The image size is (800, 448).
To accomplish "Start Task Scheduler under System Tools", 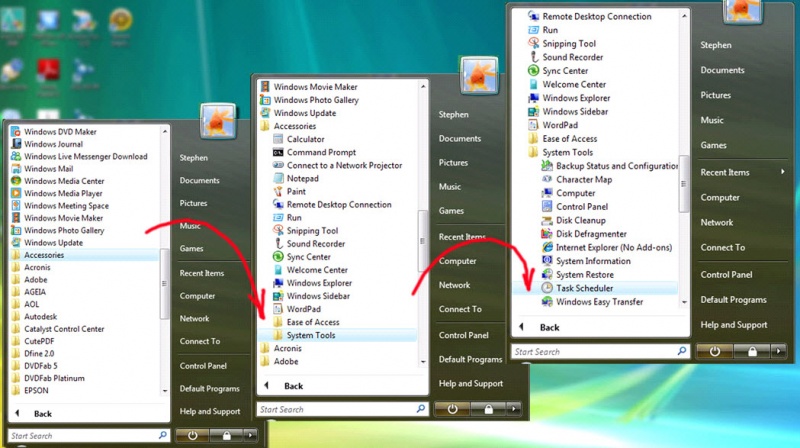I will (x=584, y=288).
